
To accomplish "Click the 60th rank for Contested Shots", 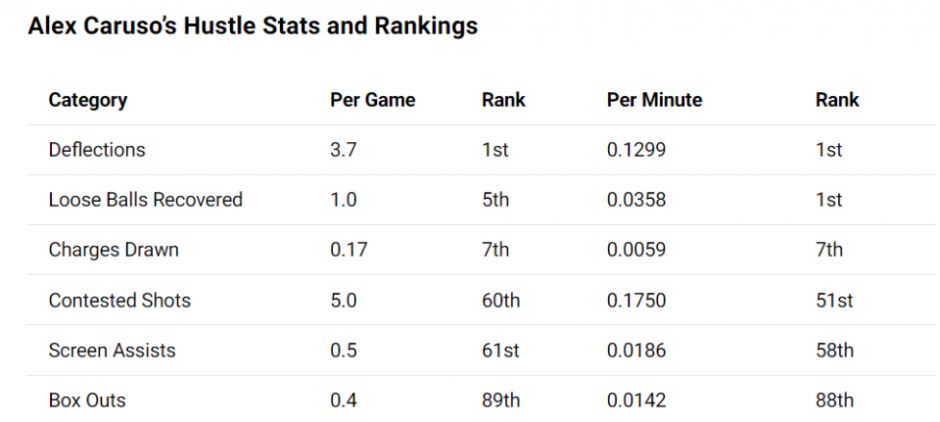I will pyautogui.click(x=500, y=300).
